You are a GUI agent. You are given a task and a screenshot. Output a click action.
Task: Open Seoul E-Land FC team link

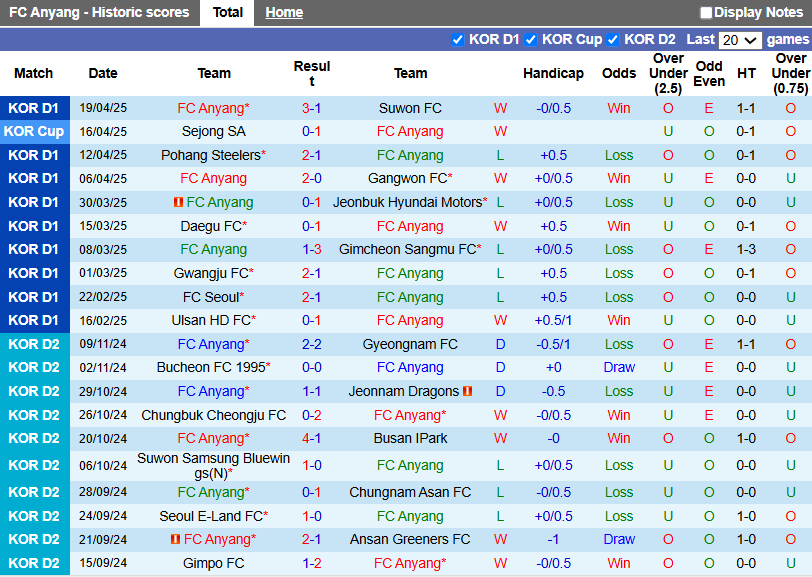point(211,516)
